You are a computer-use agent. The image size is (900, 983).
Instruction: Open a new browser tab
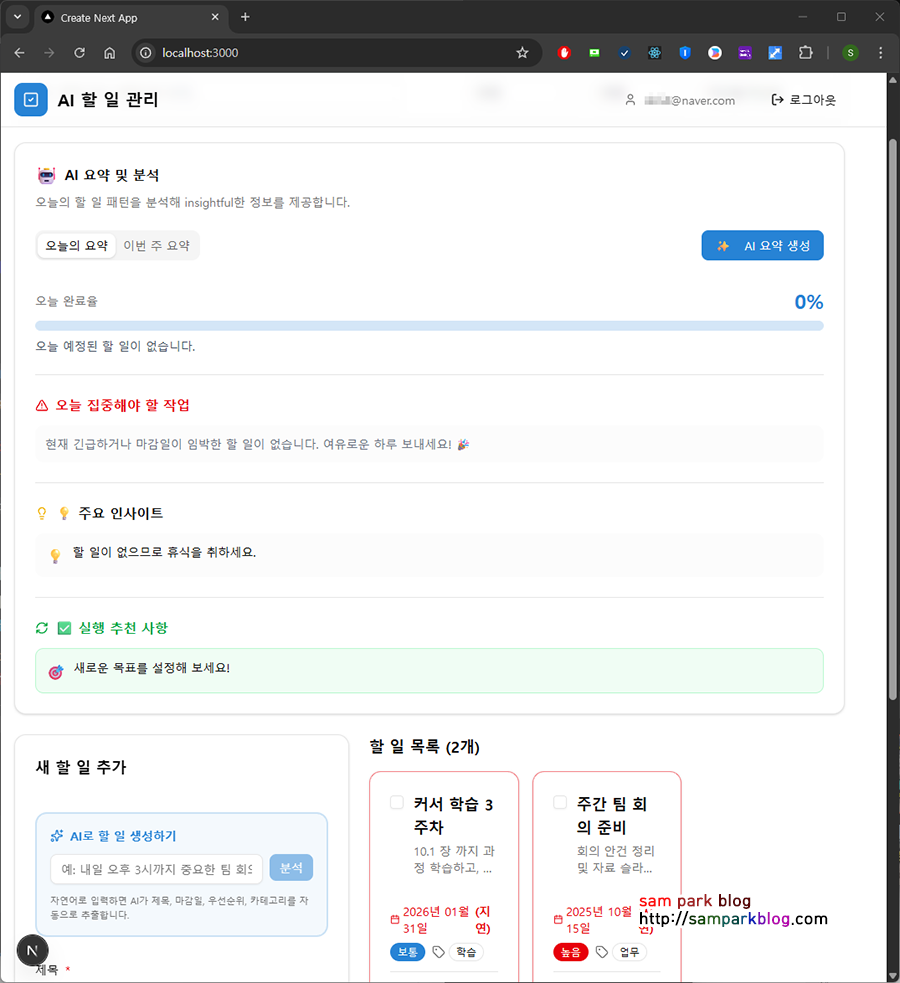tap(245, 17)
